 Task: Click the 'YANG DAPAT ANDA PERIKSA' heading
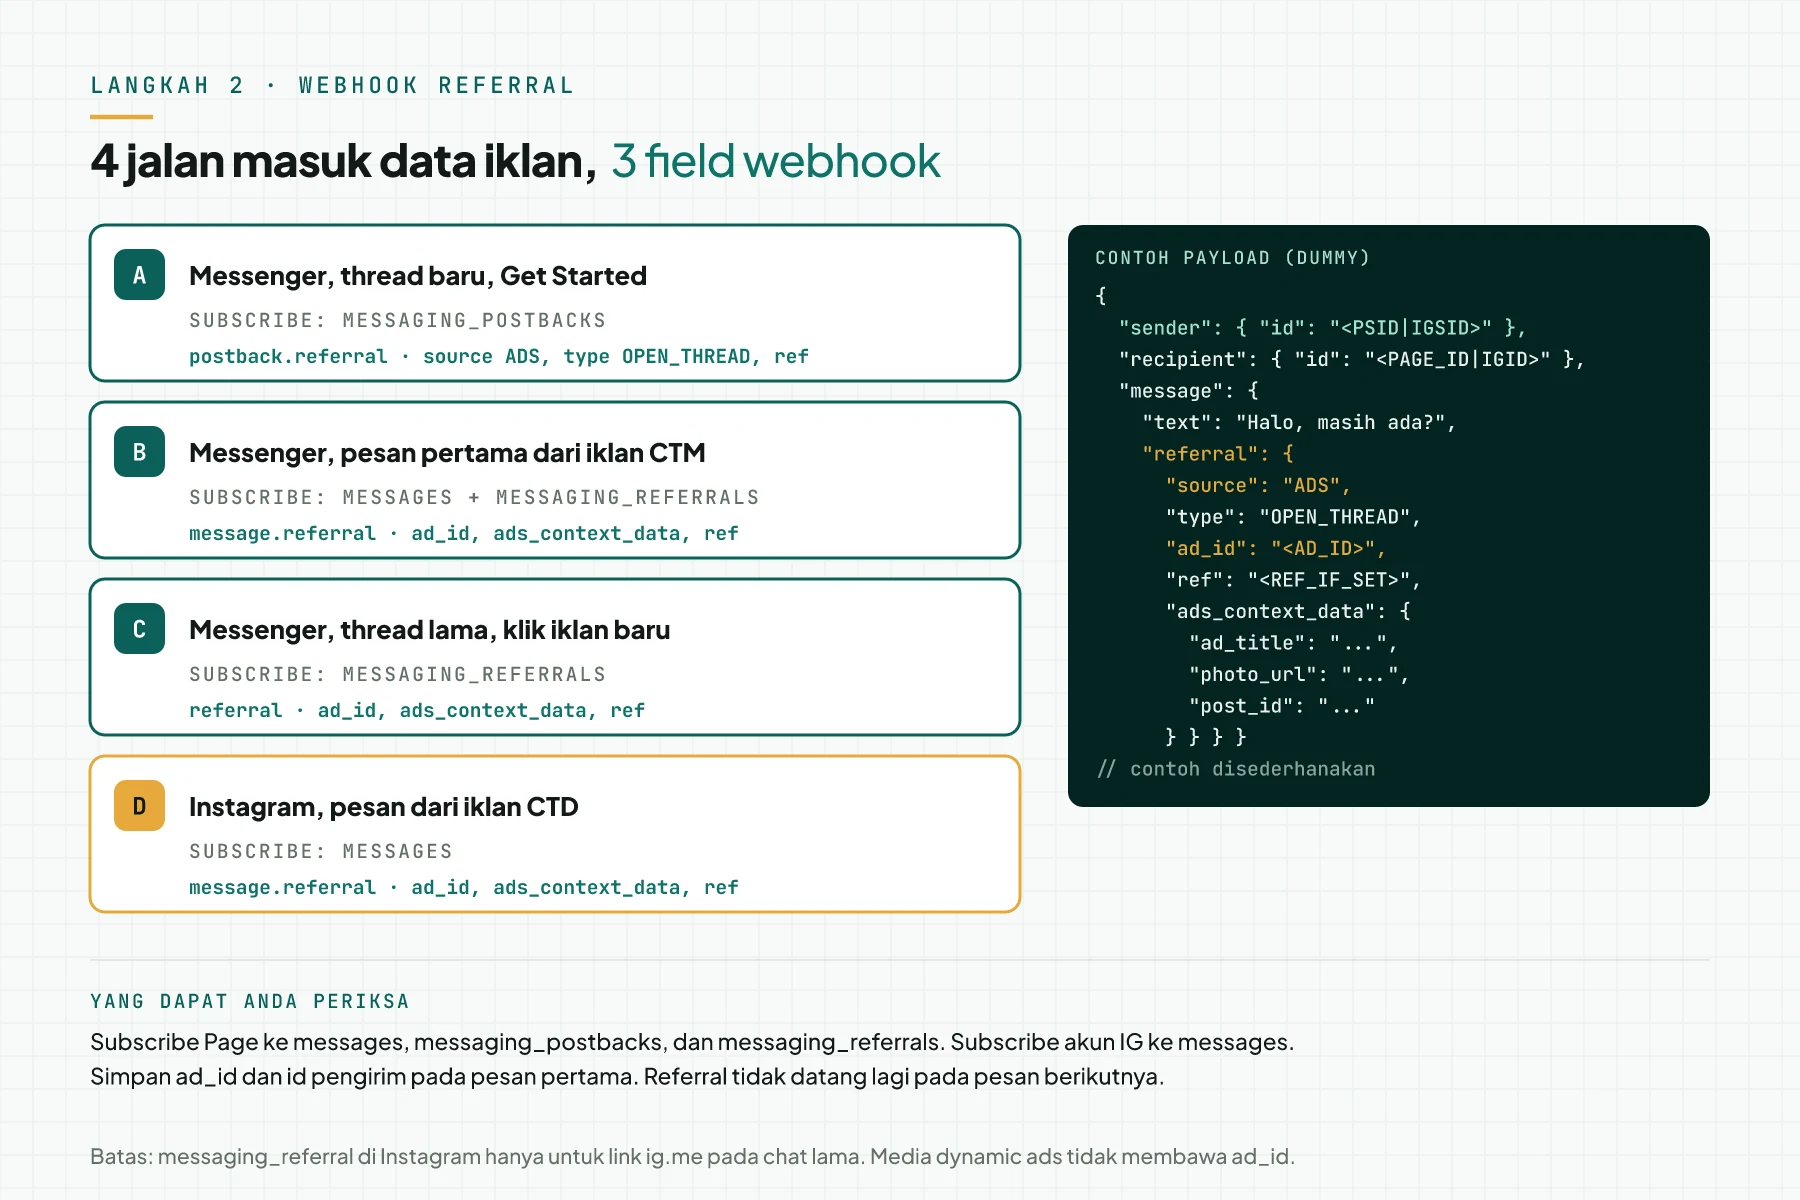pos(250,1002)
